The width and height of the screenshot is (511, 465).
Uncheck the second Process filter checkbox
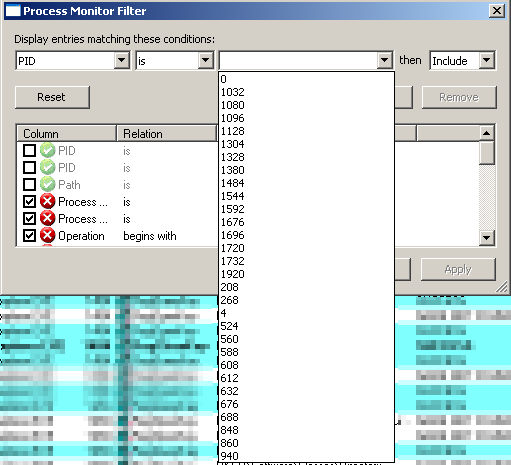pos(29,218)
